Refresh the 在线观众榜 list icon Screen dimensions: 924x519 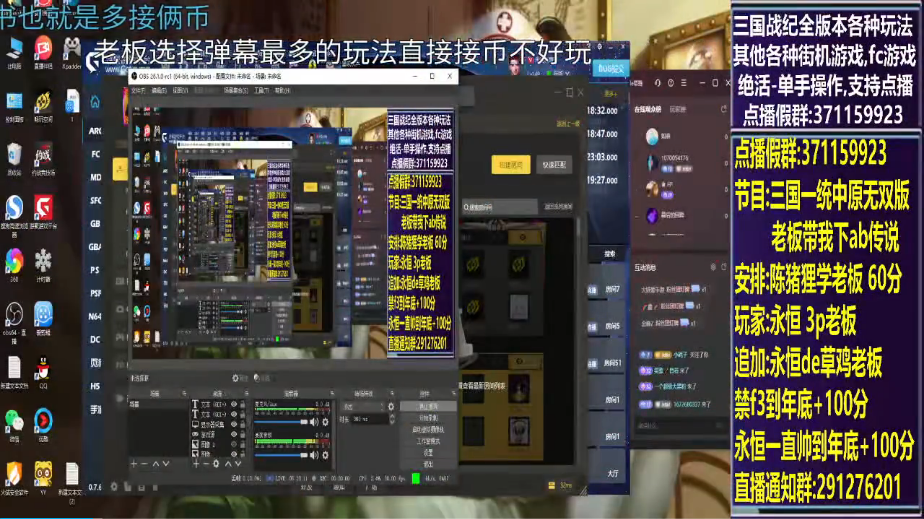(724, 108)
